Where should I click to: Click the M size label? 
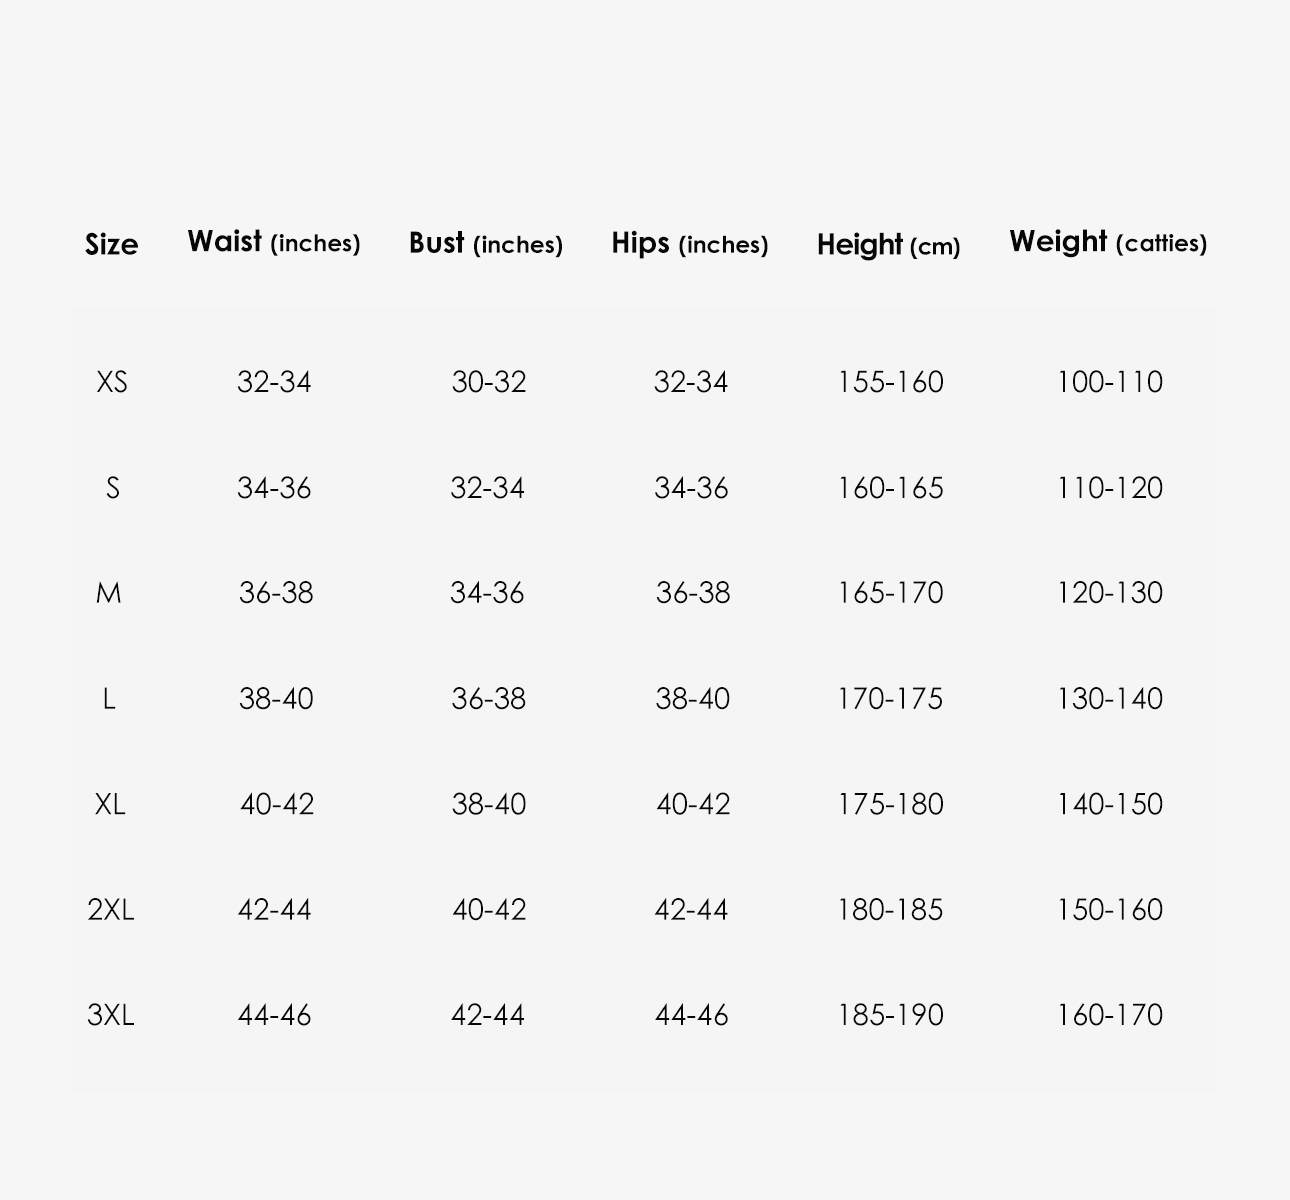click(109, 593)
